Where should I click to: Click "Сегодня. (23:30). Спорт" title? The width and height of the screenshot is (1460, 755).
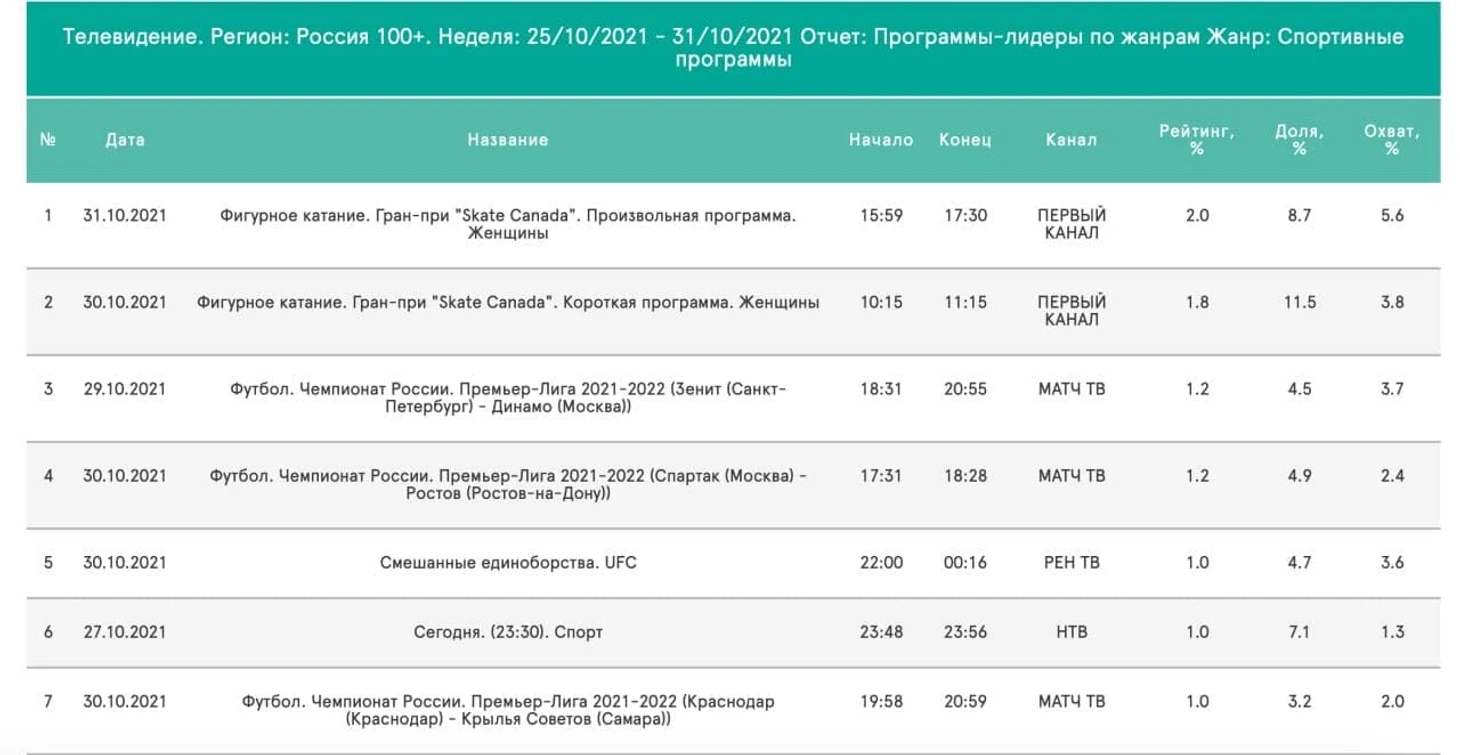(x=508, y=632)
